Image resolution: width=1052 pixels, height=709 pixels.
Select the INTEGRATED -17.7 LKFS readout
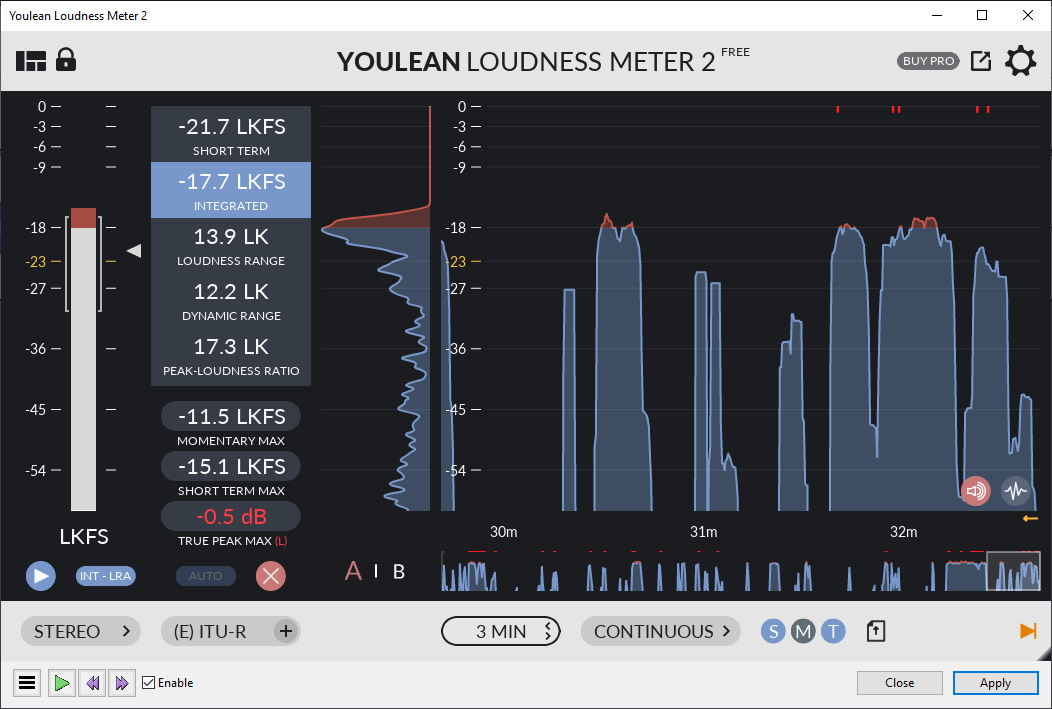click(231, 190)
